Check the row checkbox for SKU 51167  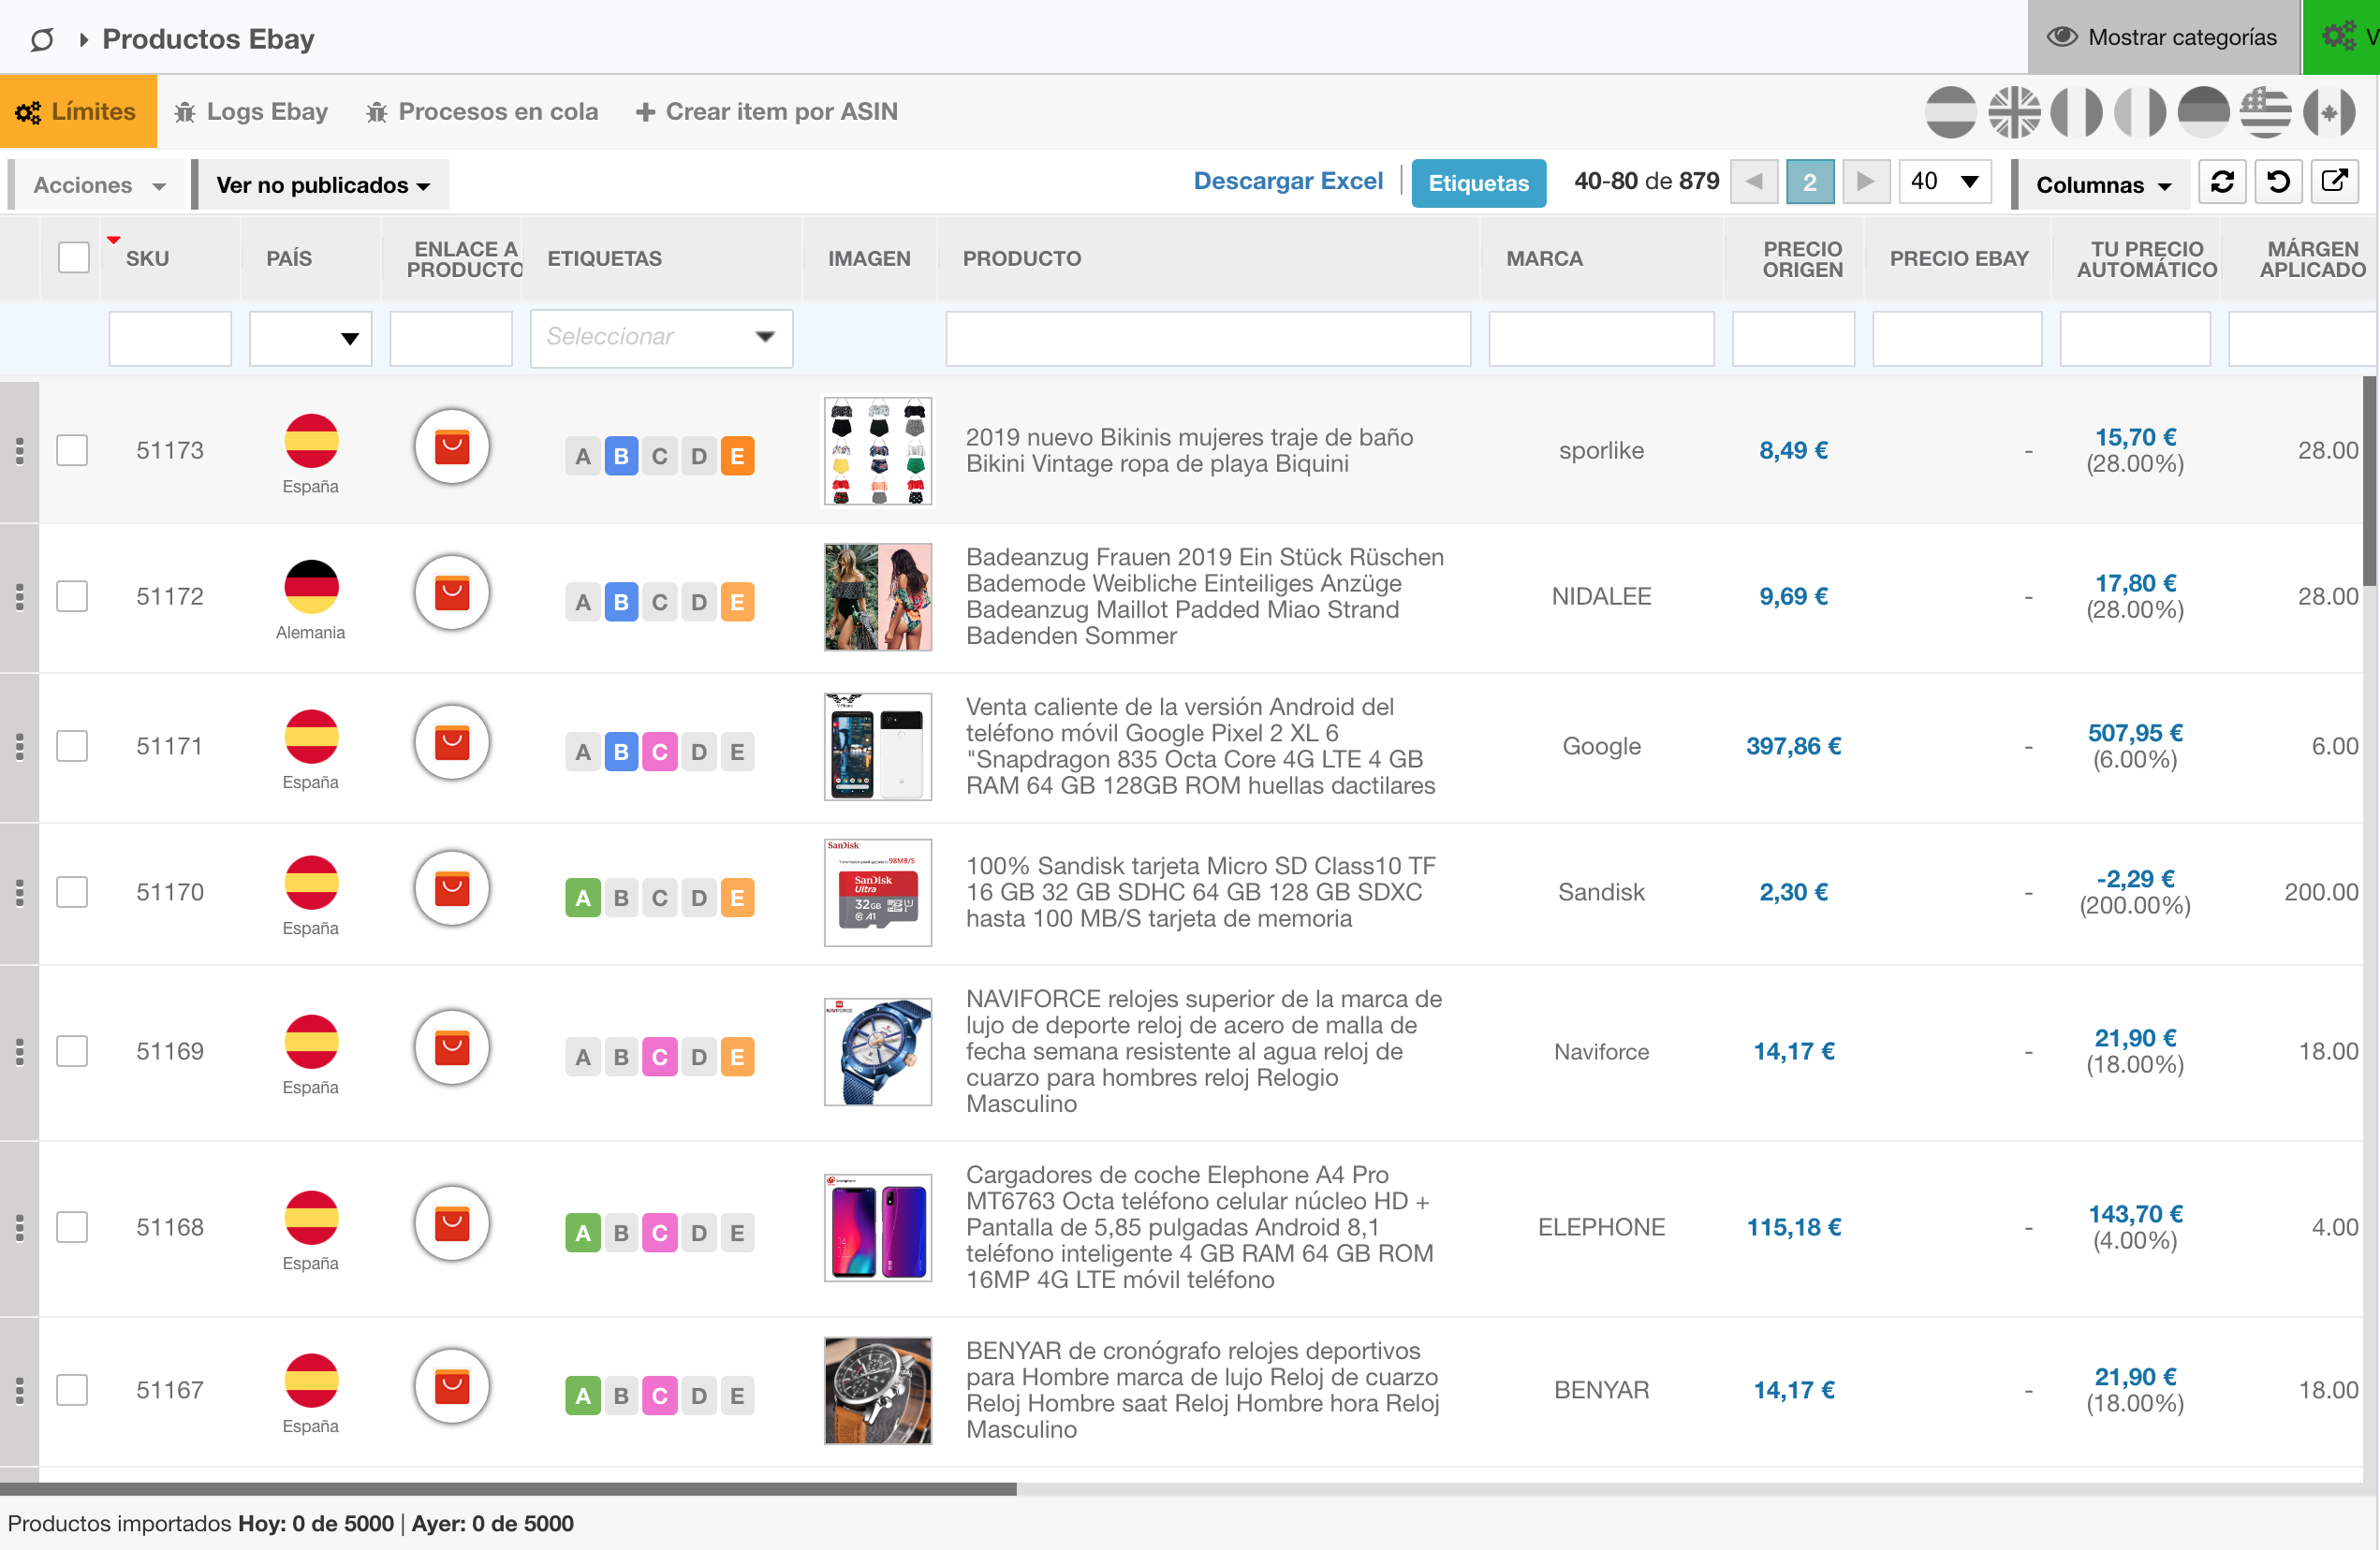tap(72, 1391)
